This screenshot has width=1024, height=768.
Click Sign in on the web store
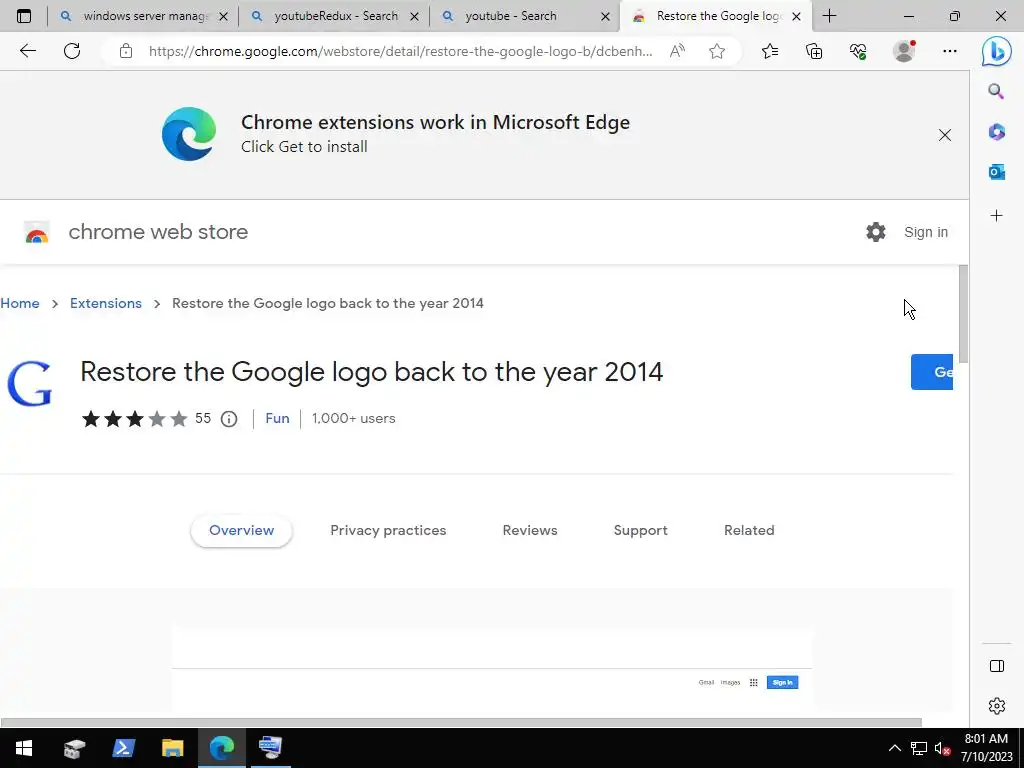(x=925, y=232)
